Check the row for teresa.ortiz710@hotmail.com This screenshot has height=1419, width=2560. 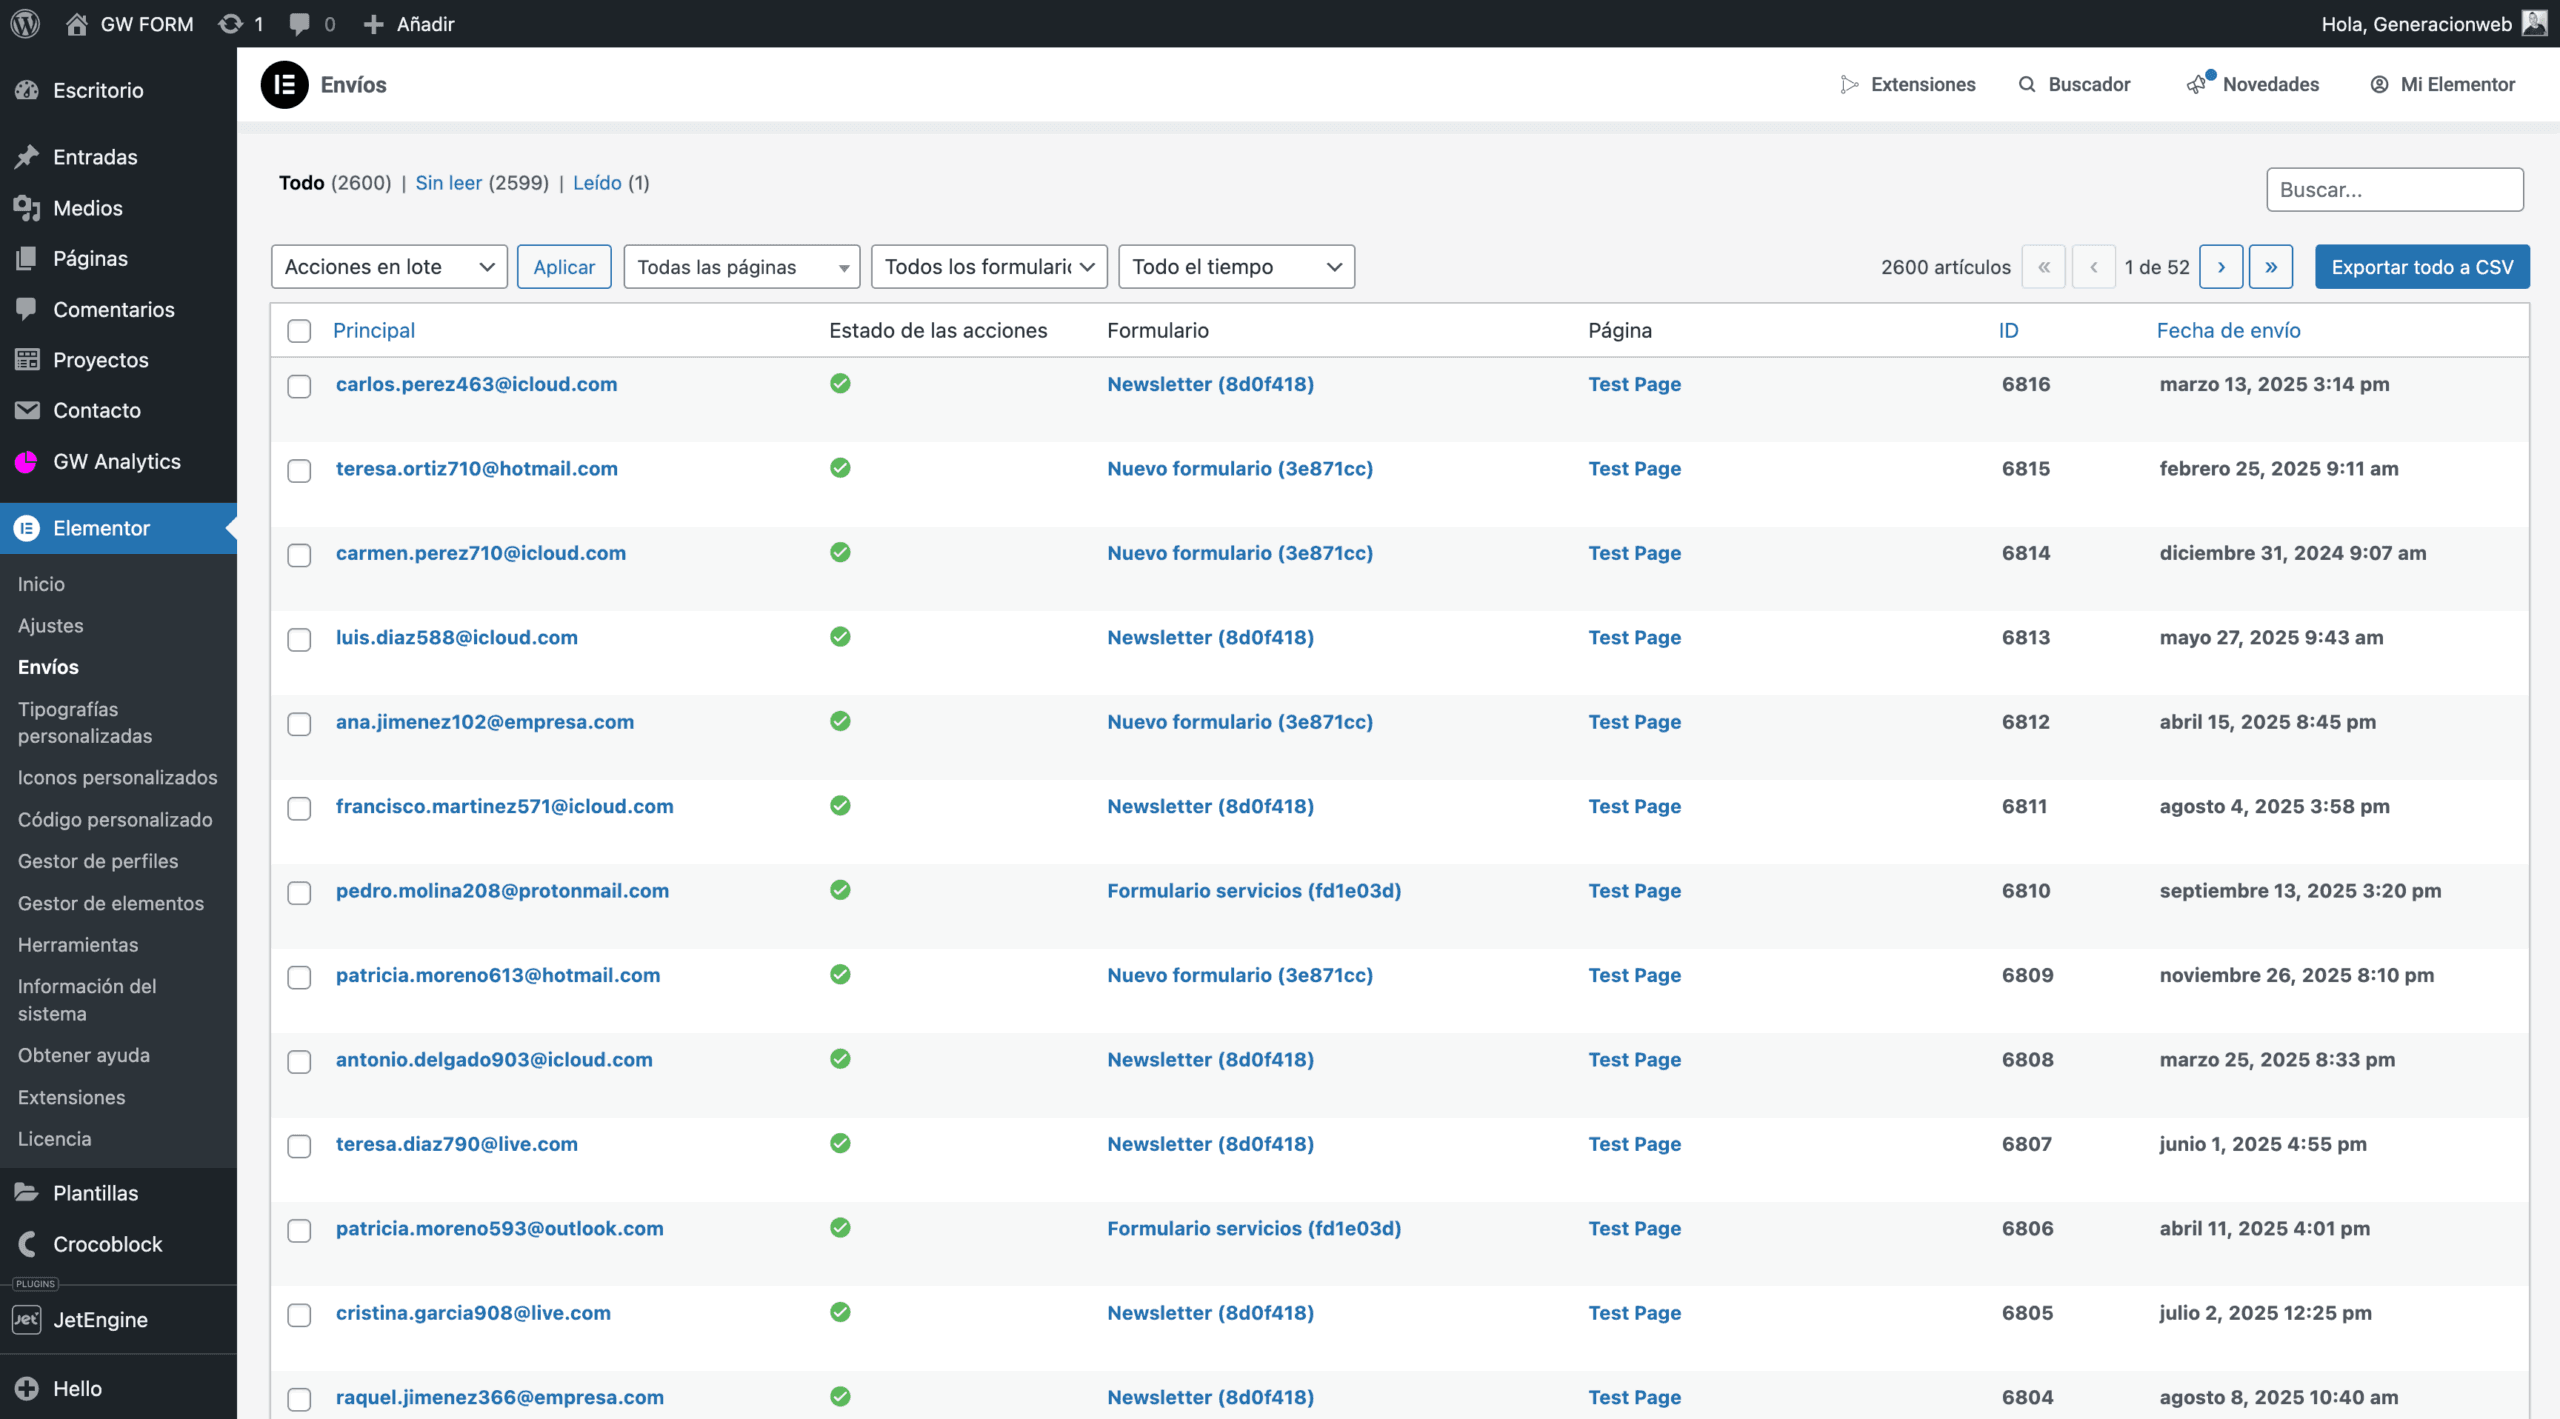[299, 471]
